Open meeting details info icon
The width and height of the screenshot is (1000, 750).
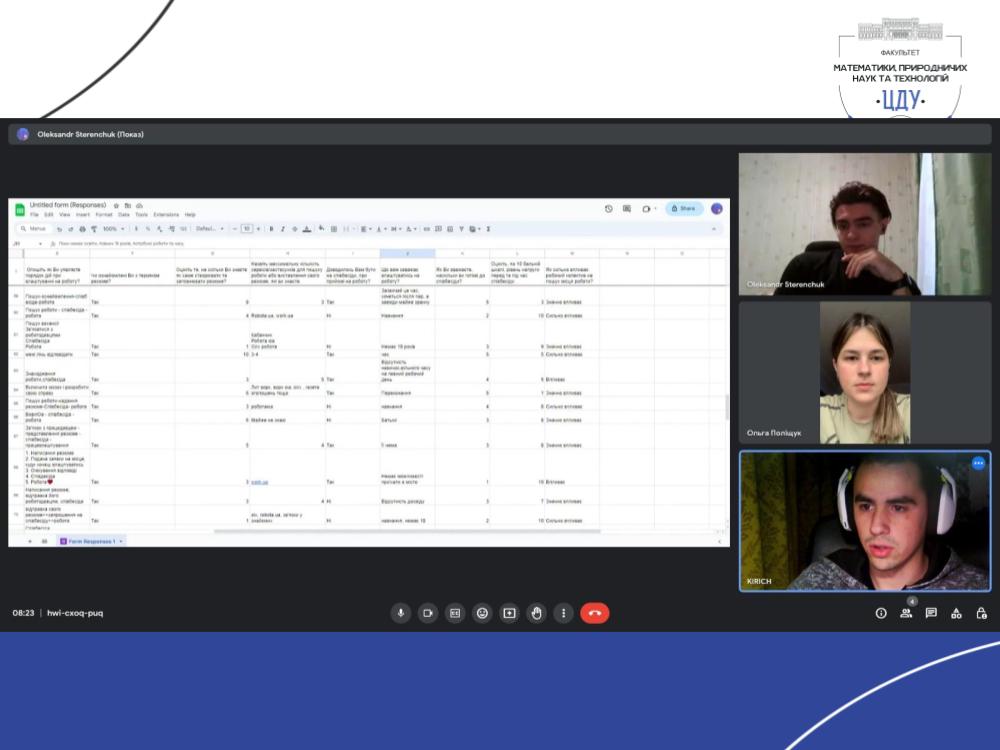click(881, 613)
